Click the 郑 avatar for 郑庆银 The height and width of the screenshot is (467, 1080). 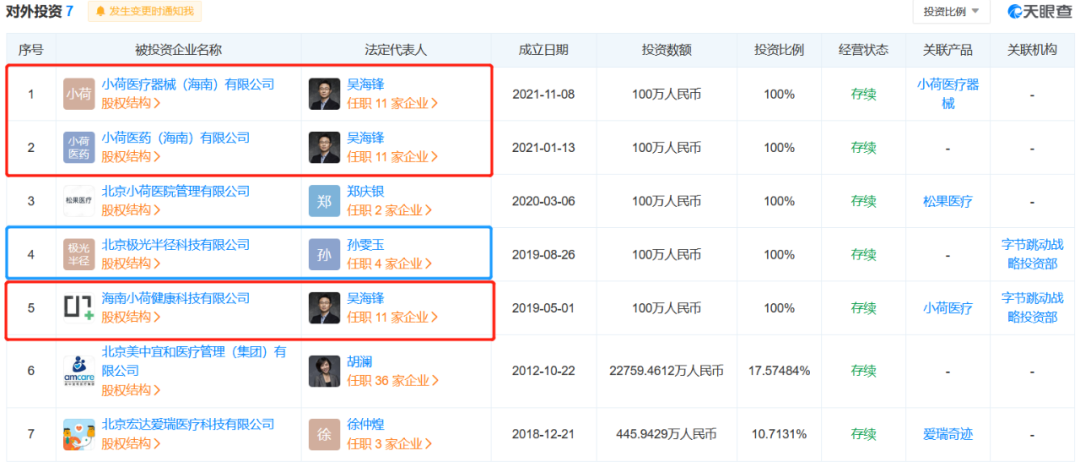[324, 201]
